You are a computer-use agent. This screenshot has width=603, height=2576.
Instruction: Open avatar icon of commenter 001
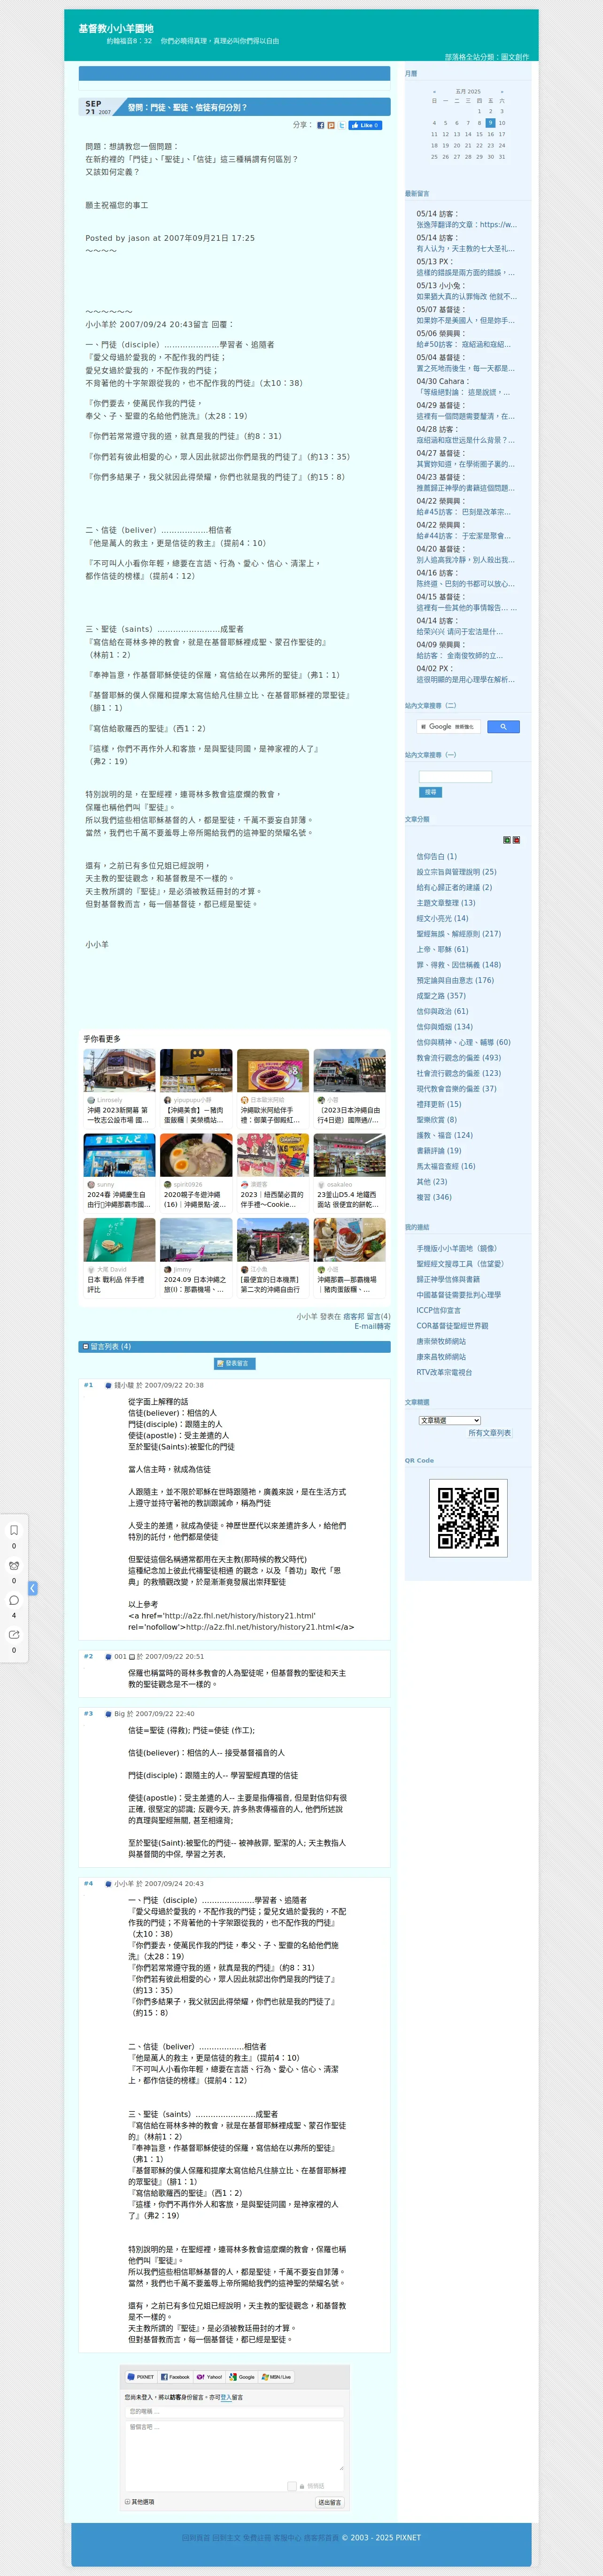(109, 1656)
